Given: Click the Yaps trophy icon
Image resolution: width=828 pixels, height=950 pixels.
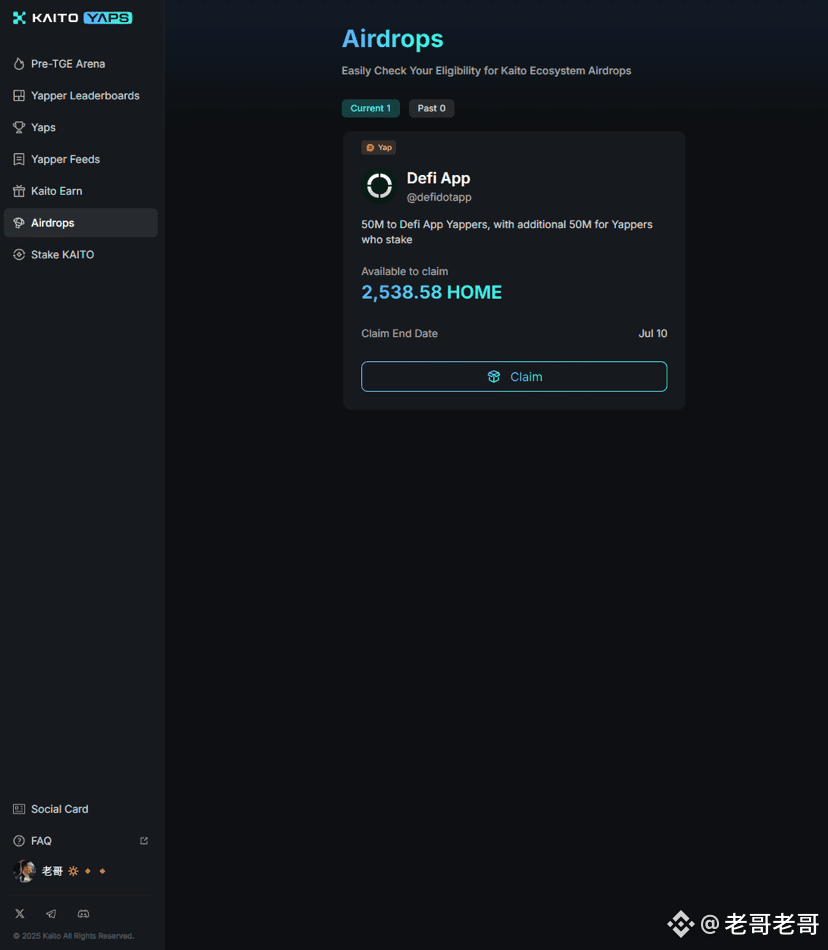Looking at the screenshot, I should tap(19, 127).
